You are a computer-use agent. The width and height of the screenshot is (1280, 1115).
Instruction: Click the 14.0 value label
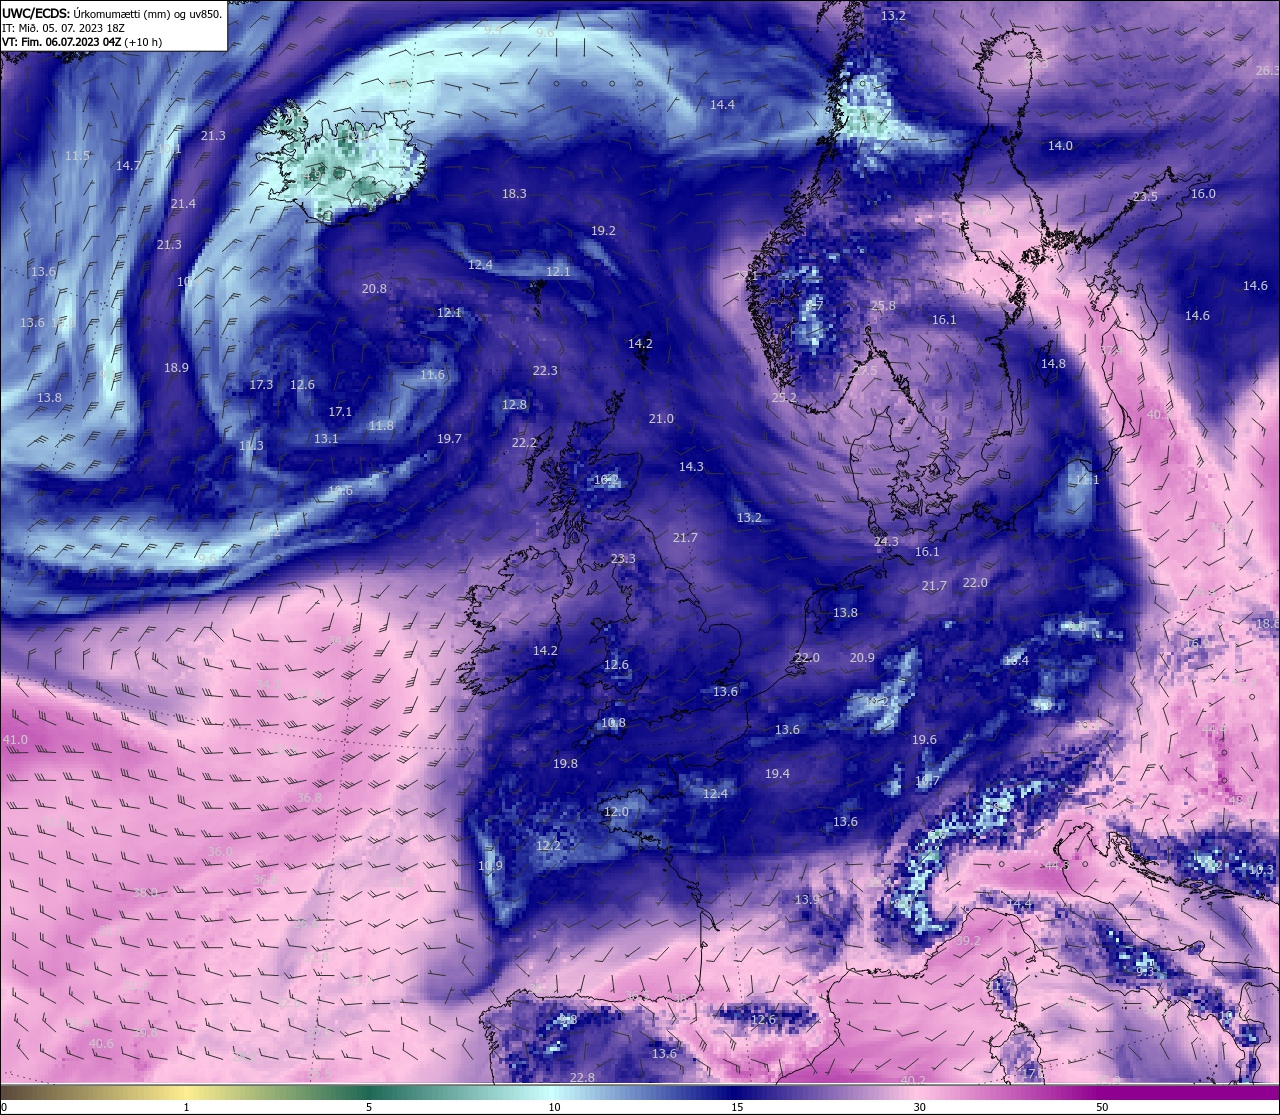click(x=1060, y=146)
